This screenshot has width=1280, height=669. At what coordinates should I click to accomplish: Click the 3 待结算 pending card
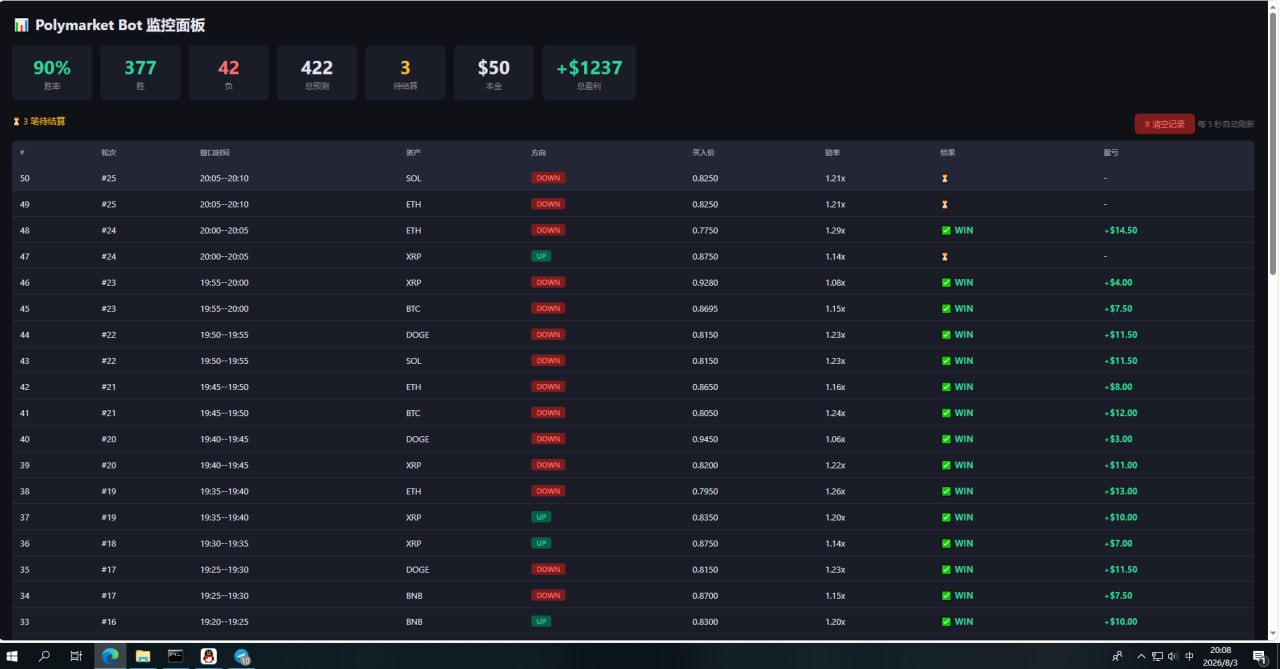pos(405,73)
